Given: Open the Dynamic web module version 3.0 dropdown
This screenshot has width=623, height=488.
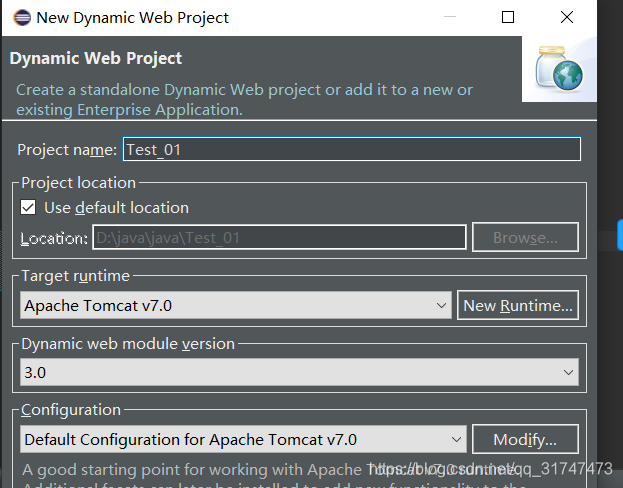Looking at the screenshot, I should [299, 372].
